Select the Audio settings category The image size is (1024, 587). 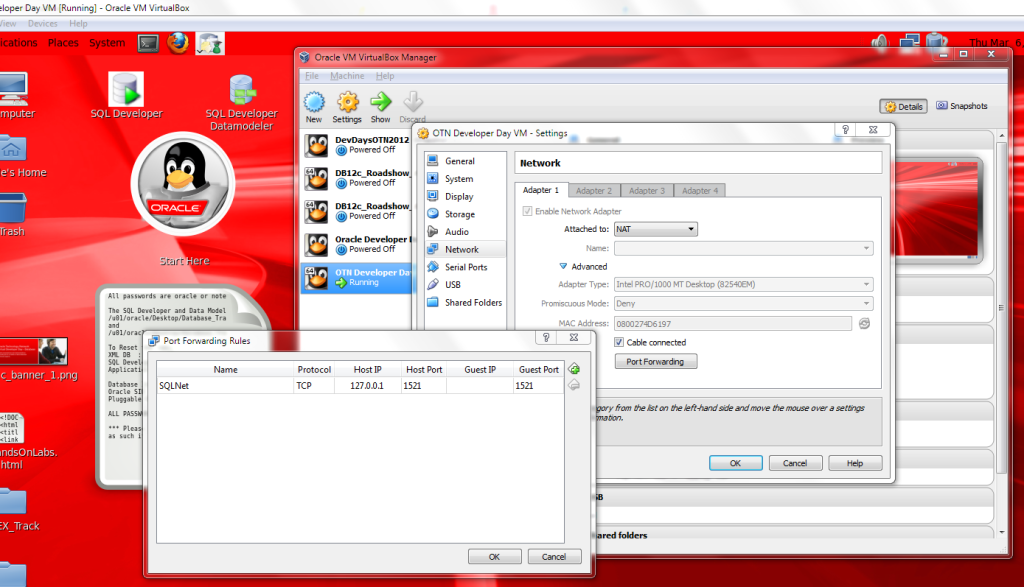464,231
